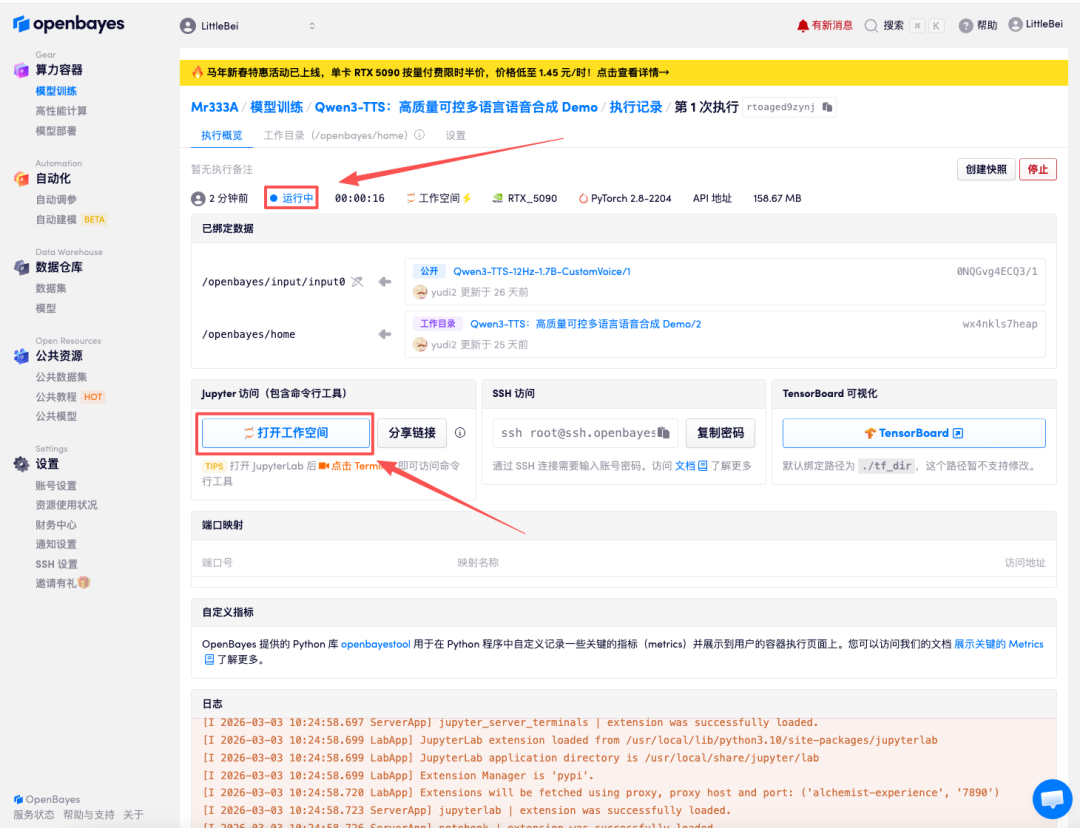The image size is (1080, 828).
Task: Open the TensorBoard button
Action: click(914, 433)
